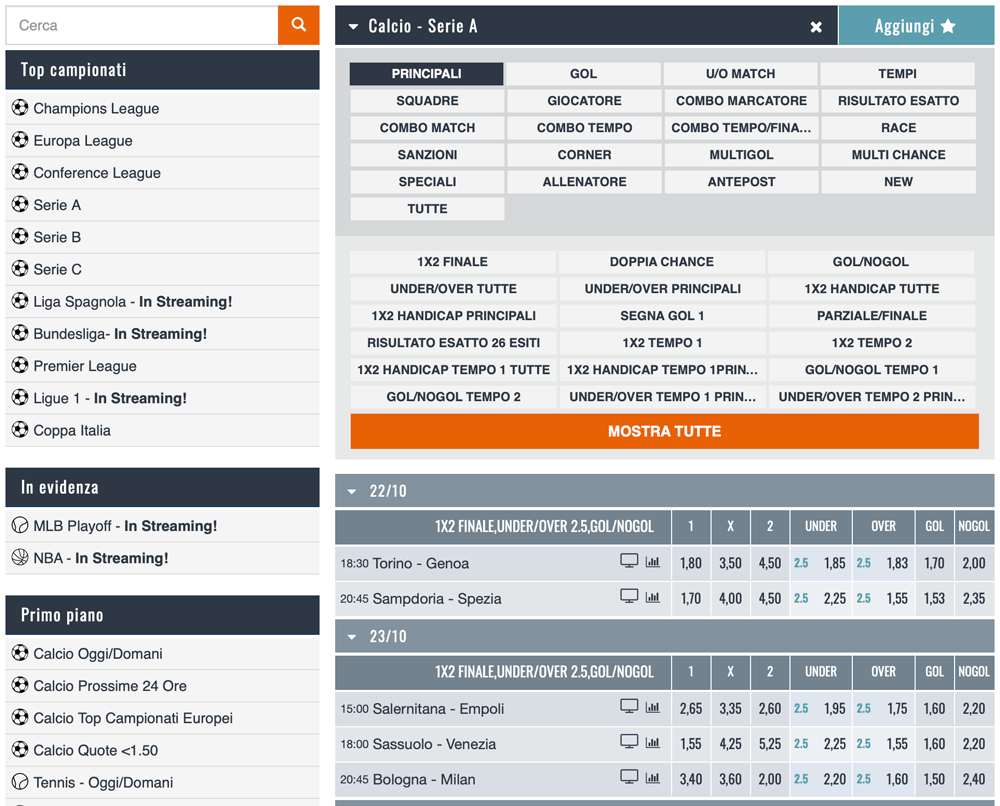This screenshot has height=806, width=1000.
Task: Switch to the GOL market tab
Action: click(584, 74)
